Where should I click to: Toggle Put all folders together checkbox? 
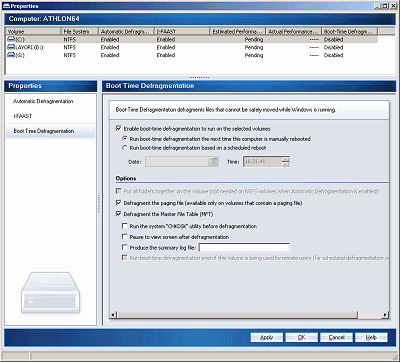118,191
